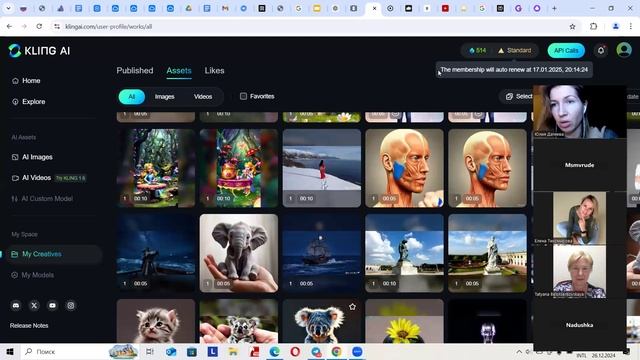The width and height of the screenshot is (640, 360).
Task: Click the Select button
Action: click(519, 96)
